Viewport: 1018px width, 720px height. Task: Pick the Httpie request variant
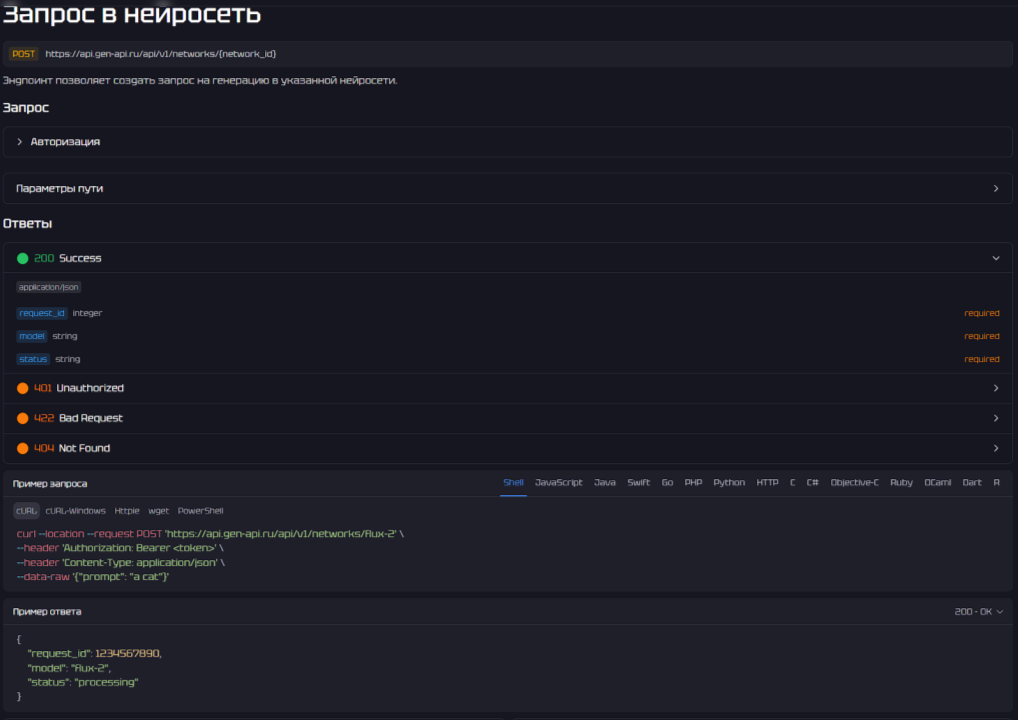point(127,510)
